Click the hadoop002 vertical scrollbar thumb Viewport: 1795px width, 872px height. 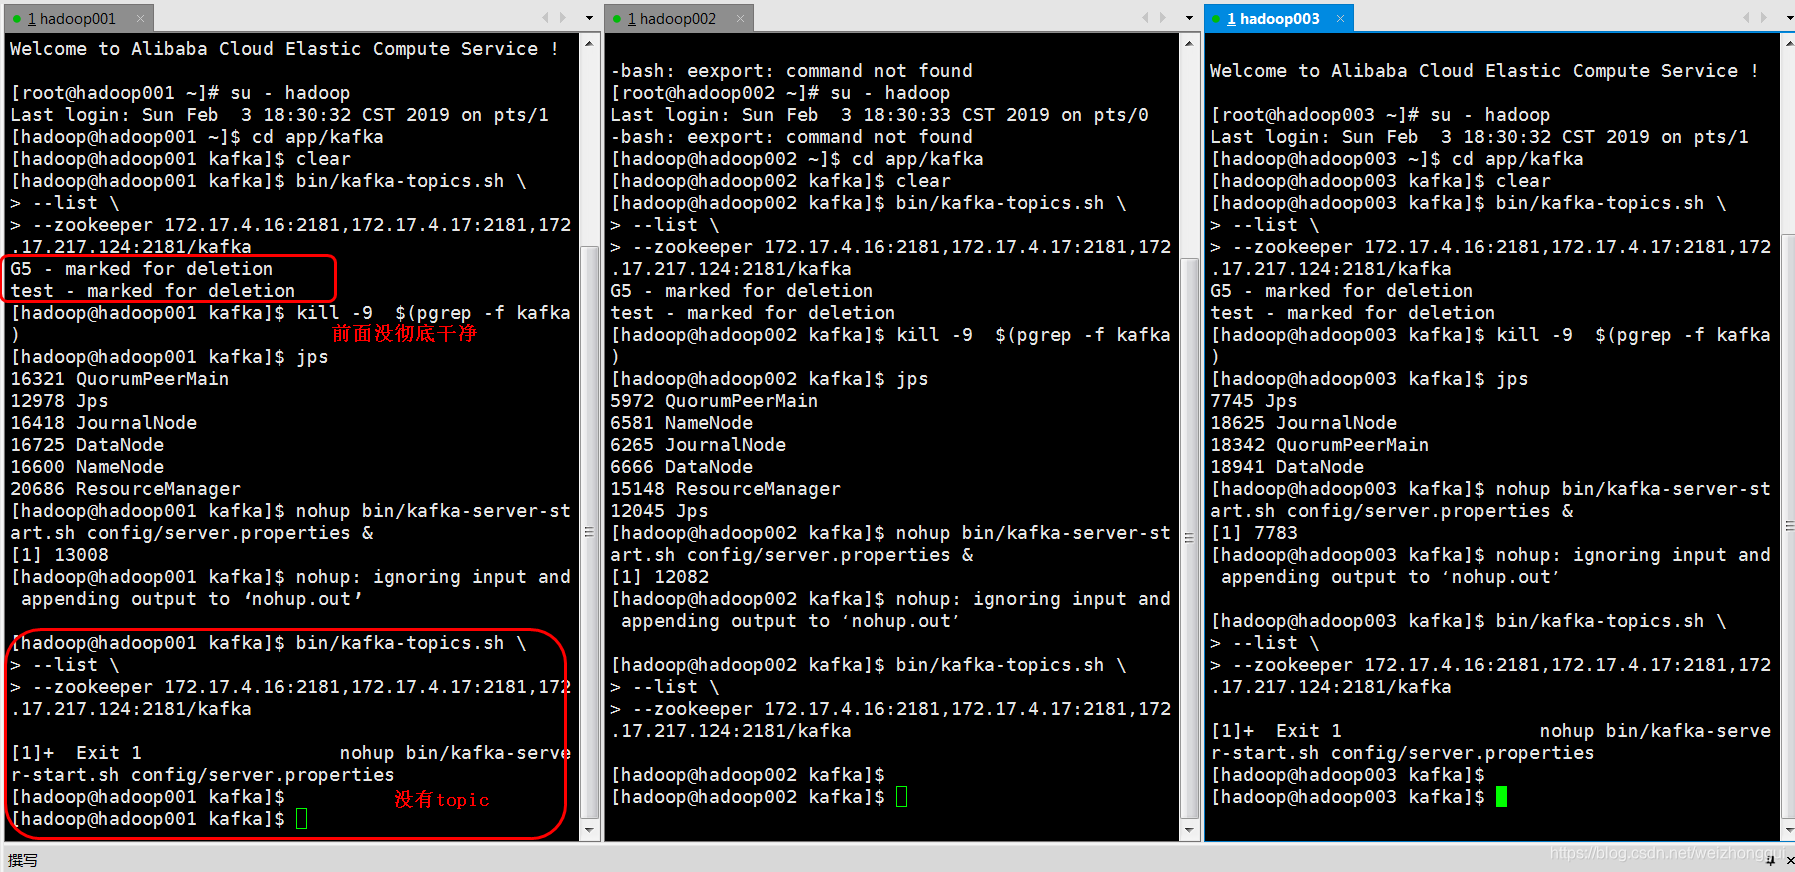[x=1189, y=538]
